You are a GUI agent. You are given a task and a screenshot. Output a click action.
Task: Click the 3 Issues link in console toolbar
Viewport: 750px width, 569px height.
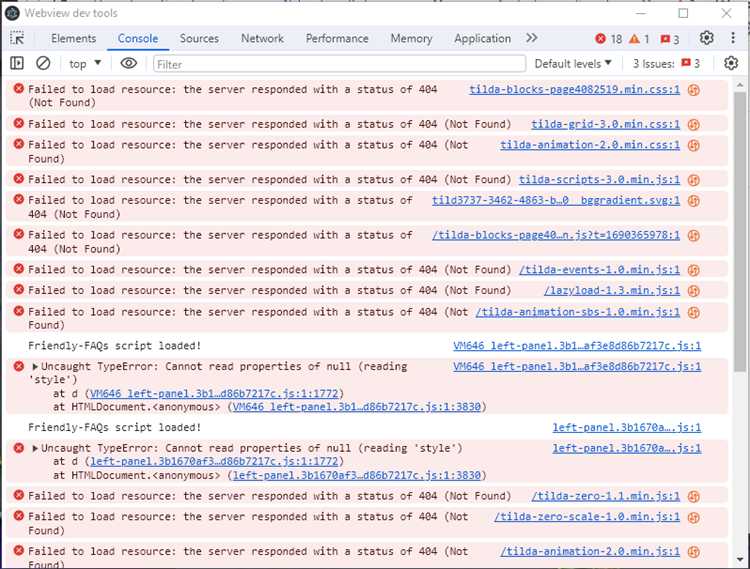coord(666,64)
